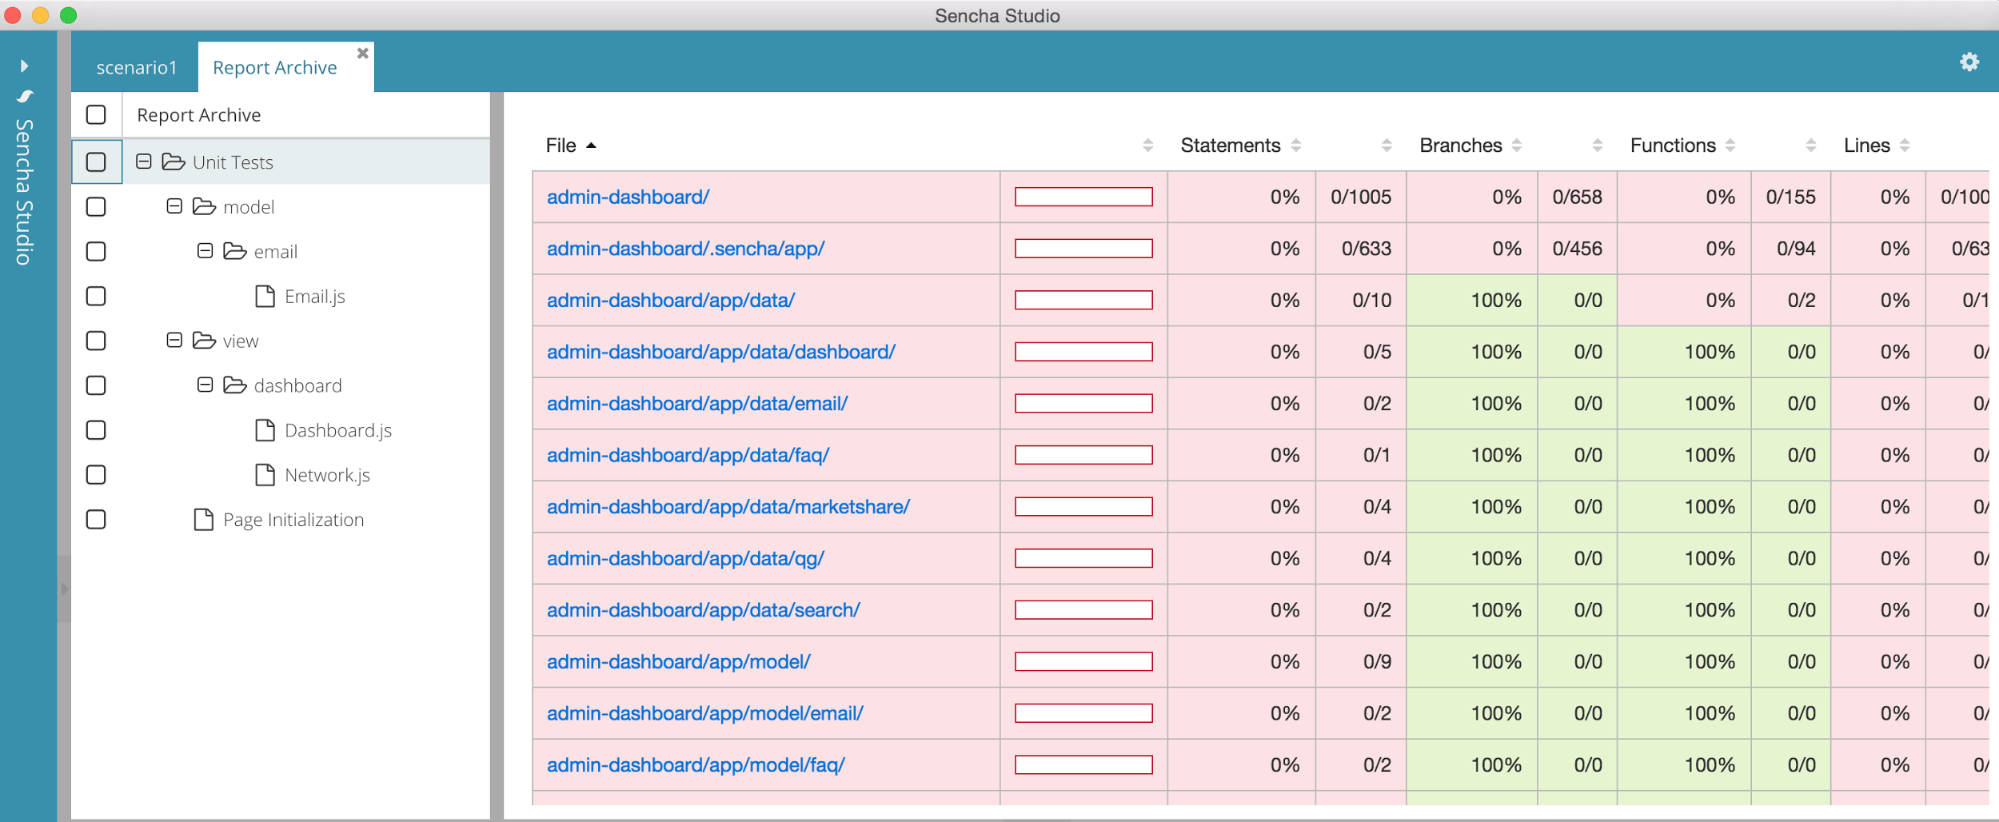Click the Sencha logo icon in sidebar

[25, 96]
